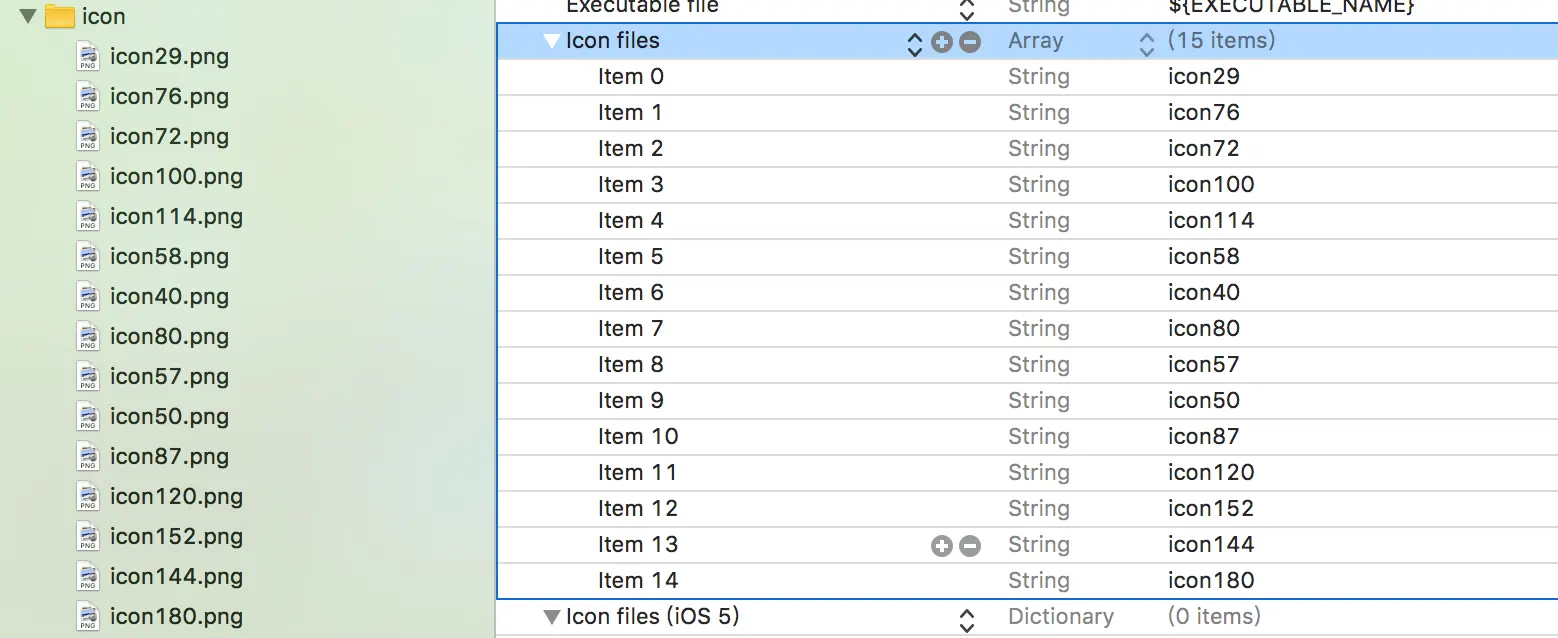Edit Item 14 value icon180
Image resolution: width=1558 pixels, height=638 pixels.
tap(1210, 581)
